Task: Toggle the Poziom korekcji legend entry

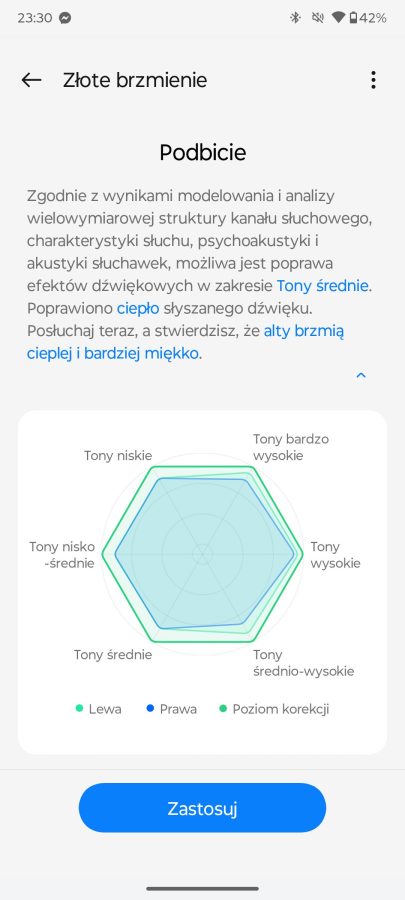Action: click(274, 709)
